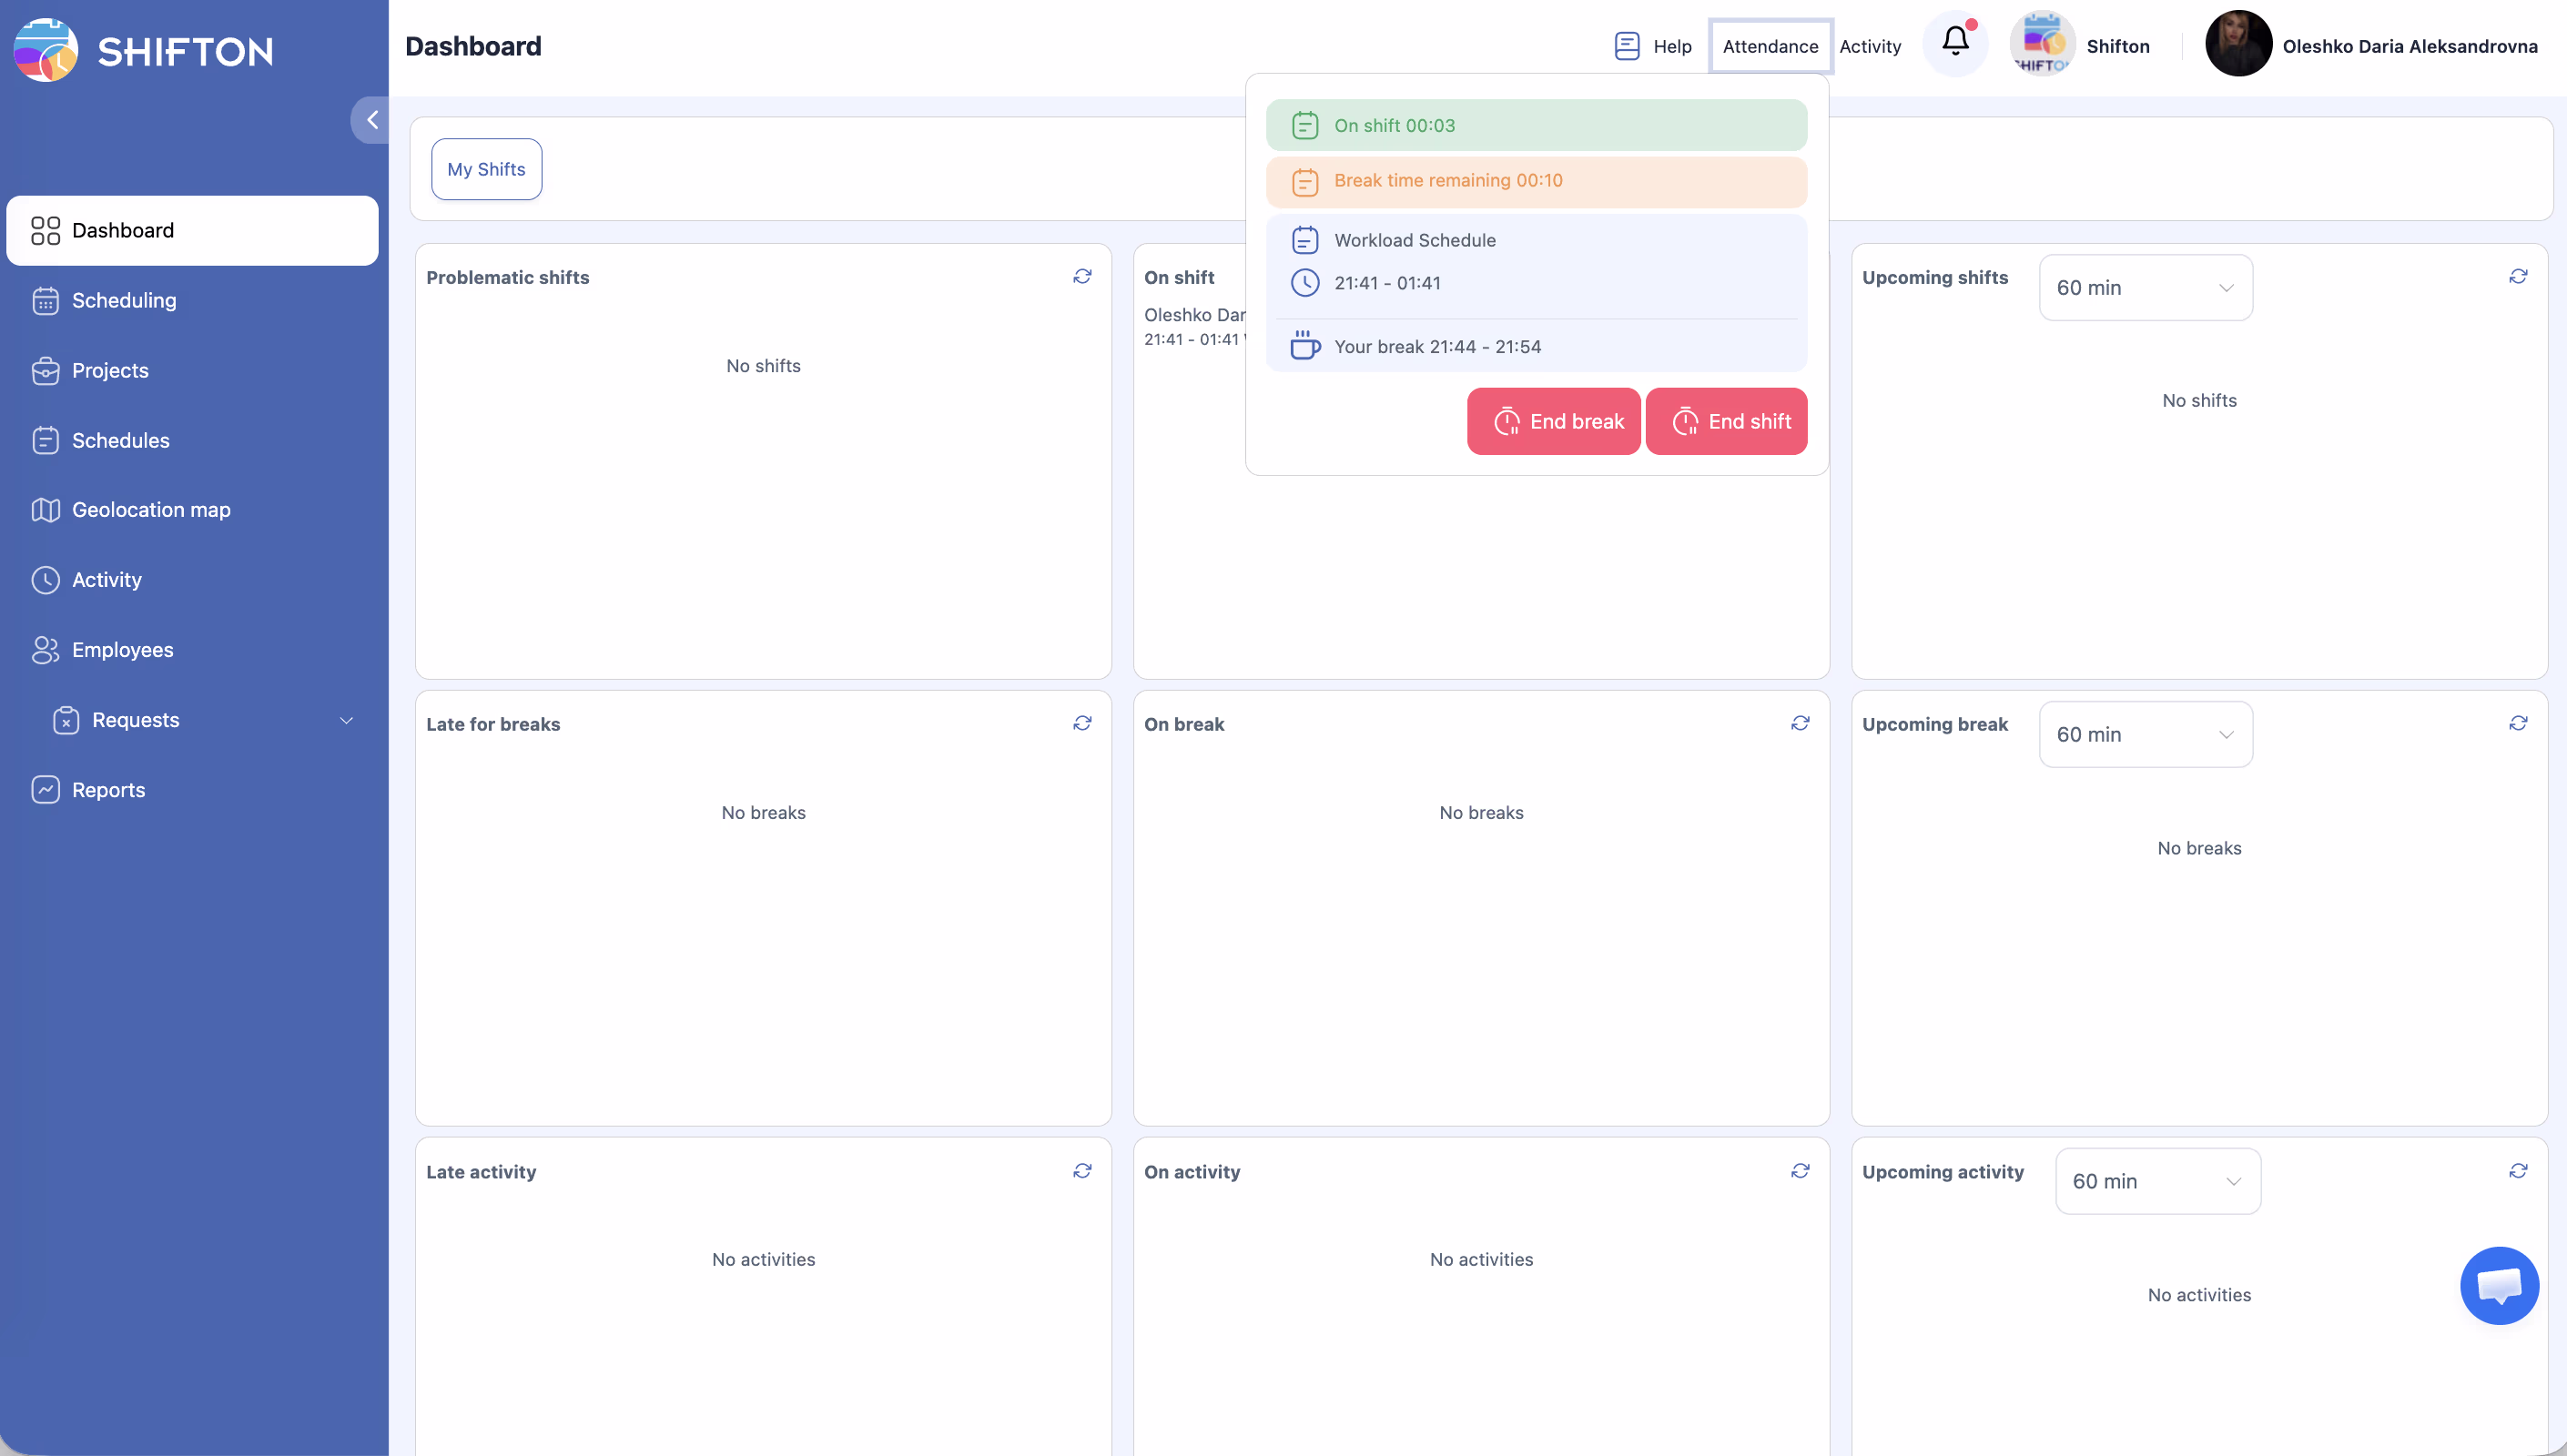The width and height of the screenshot is (2567, 1456).
Task: Refresh the On break panel
Action: click(1800, 723)
